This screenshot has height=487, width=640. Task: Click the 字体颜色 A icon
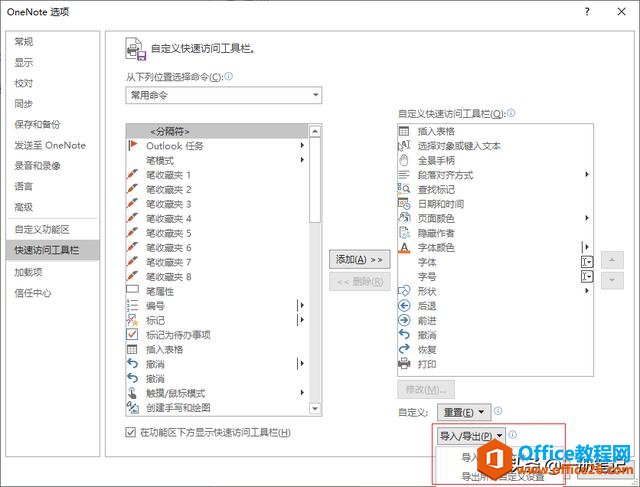404,247
